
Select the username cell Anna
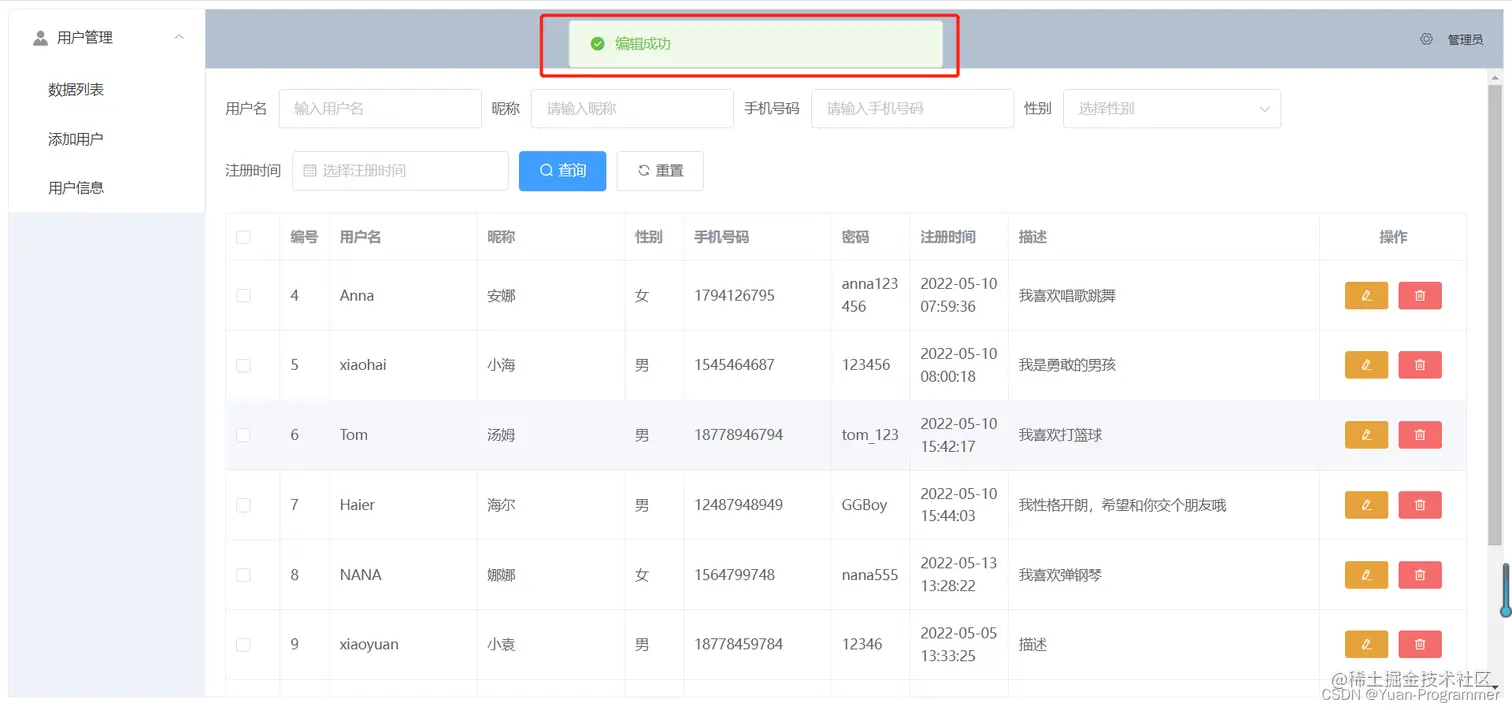(x=357, y=295)
